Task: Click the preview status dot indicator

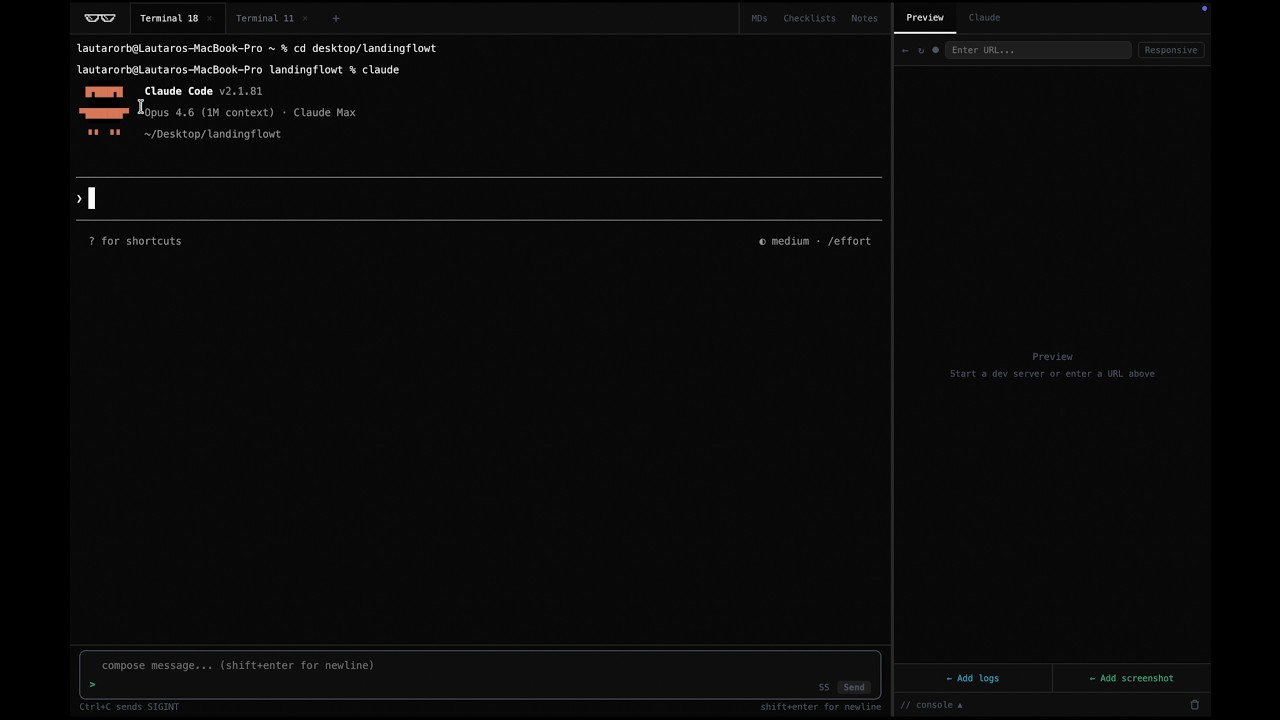Action: (936, 50)
